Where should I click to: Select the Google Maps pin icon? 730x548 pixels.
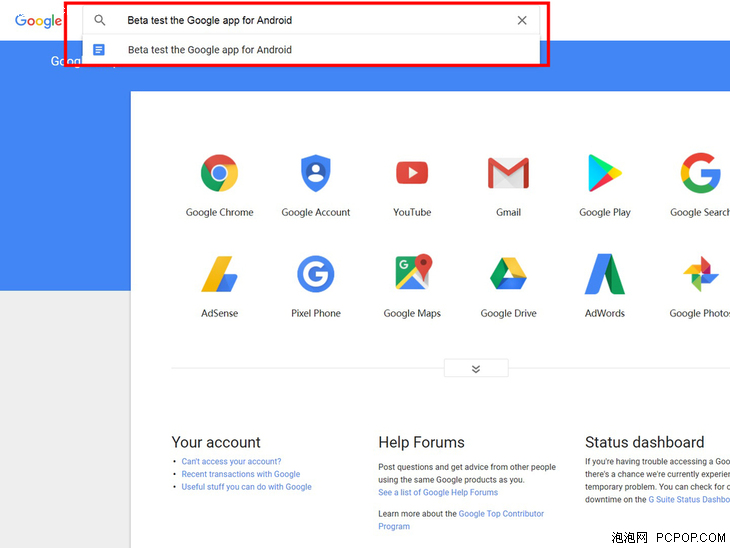tap(413, 272)
